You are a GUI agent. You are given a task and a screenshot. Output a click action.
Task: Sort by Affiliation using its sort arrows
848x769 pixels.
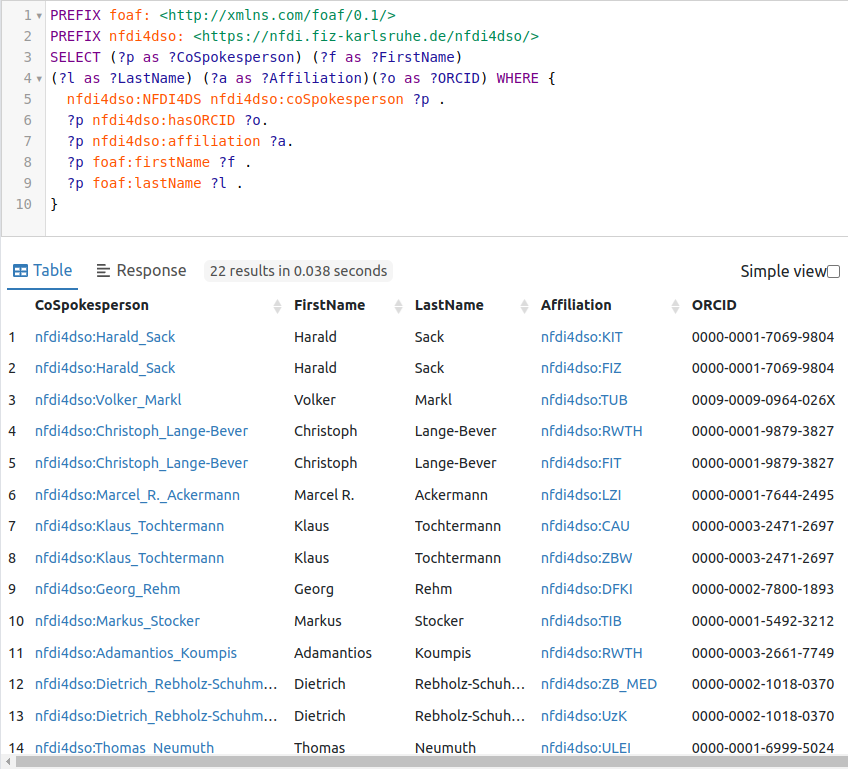(x=674, y=306)
